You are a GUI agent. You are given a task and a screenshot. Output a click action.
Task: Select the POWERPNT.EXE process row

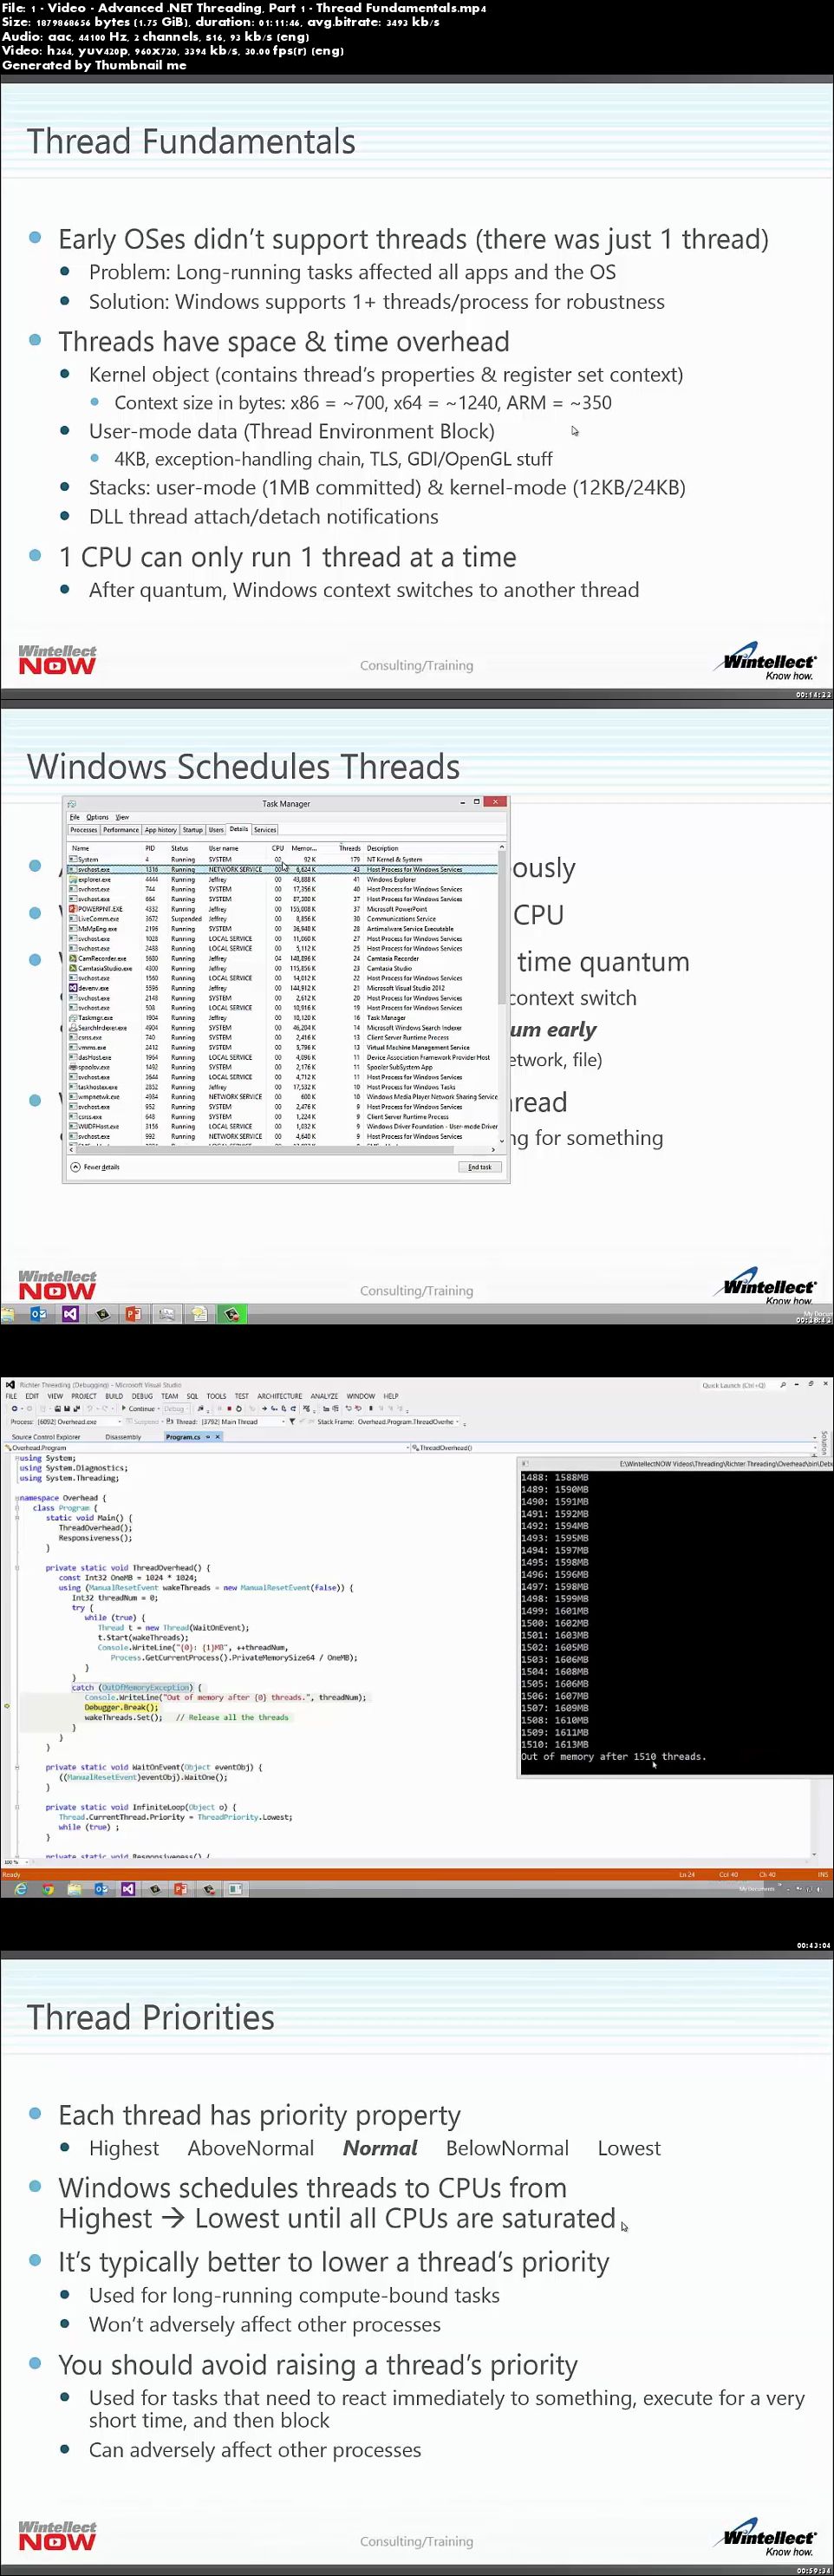(x=282, y=909)
